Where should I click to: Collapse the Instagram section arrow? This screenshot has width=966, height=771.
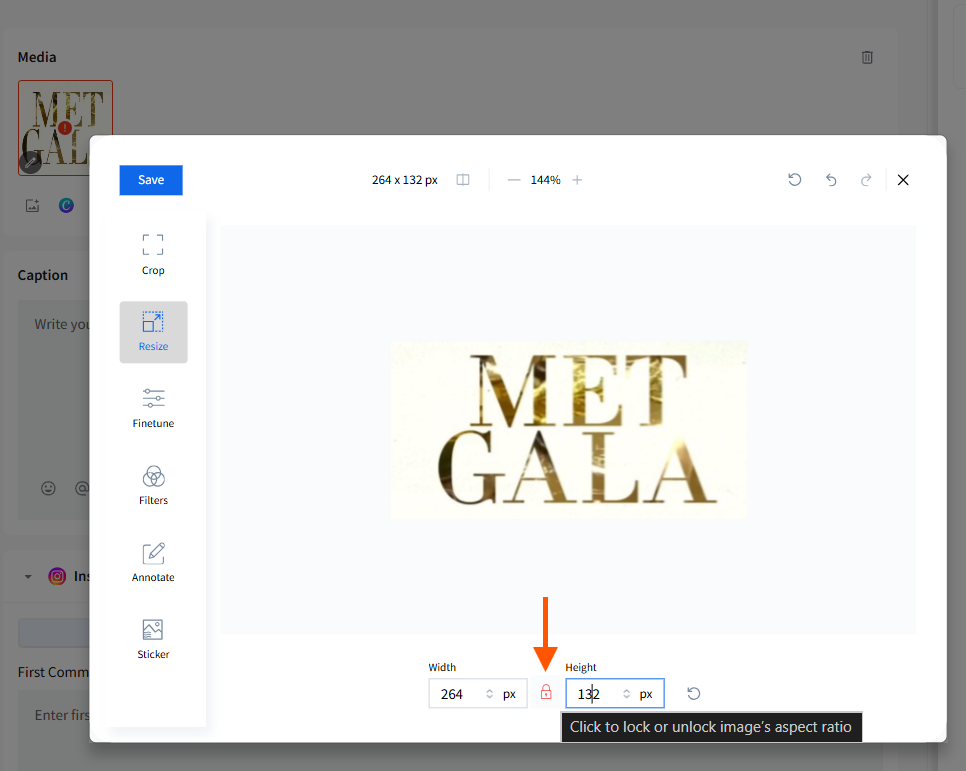click(x=28, y=577)
